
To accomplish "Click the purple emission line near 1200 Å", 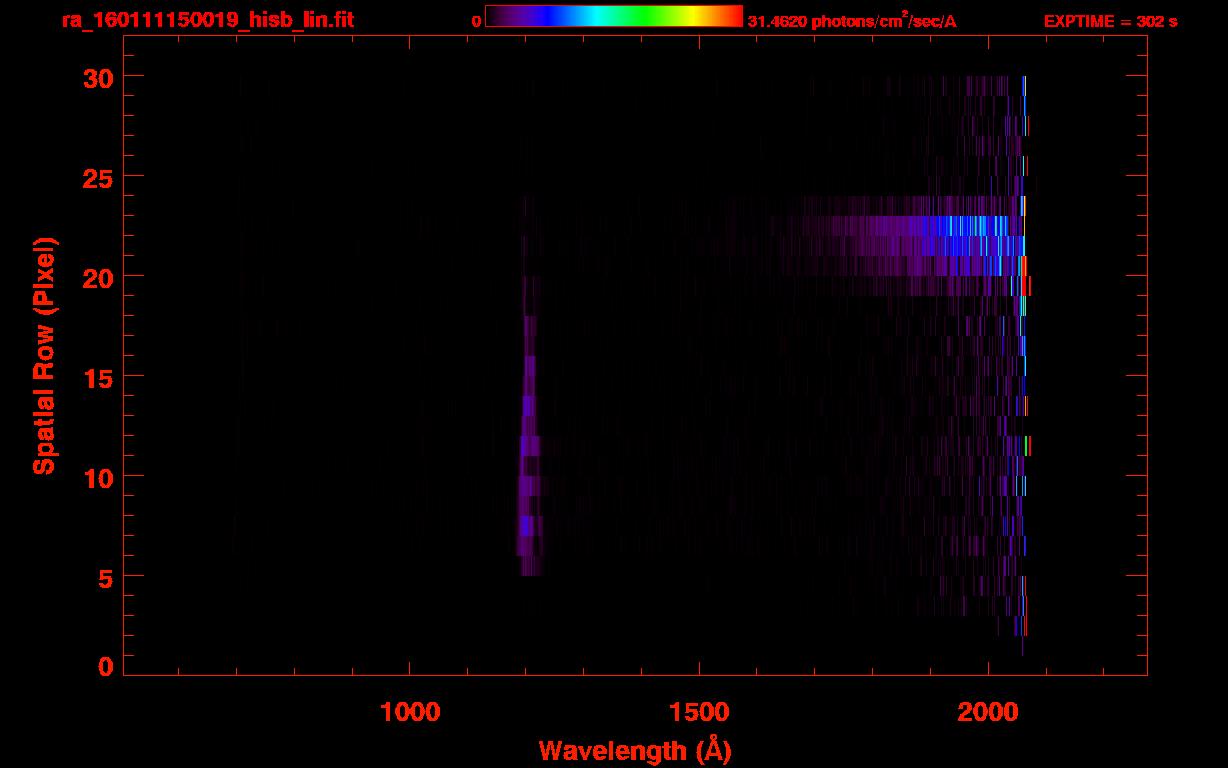I will (529, 446).
